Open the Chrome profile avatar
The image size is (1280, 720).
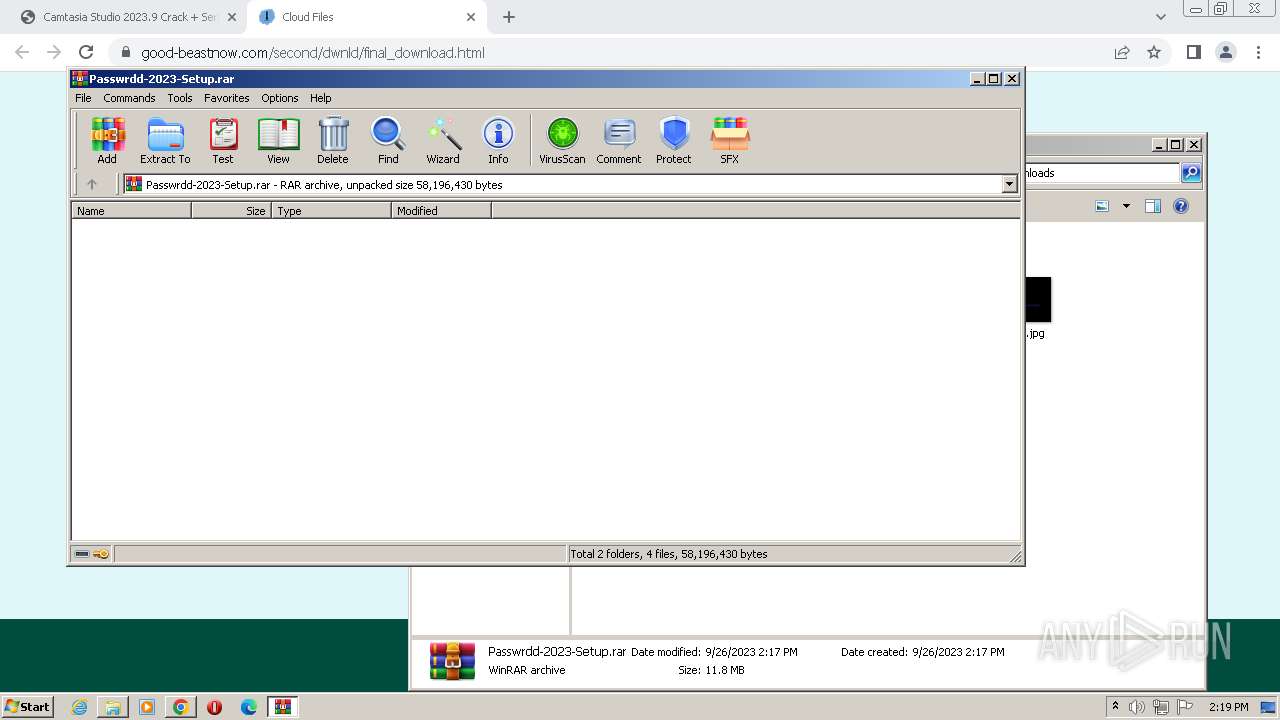tap(1225, 52)
